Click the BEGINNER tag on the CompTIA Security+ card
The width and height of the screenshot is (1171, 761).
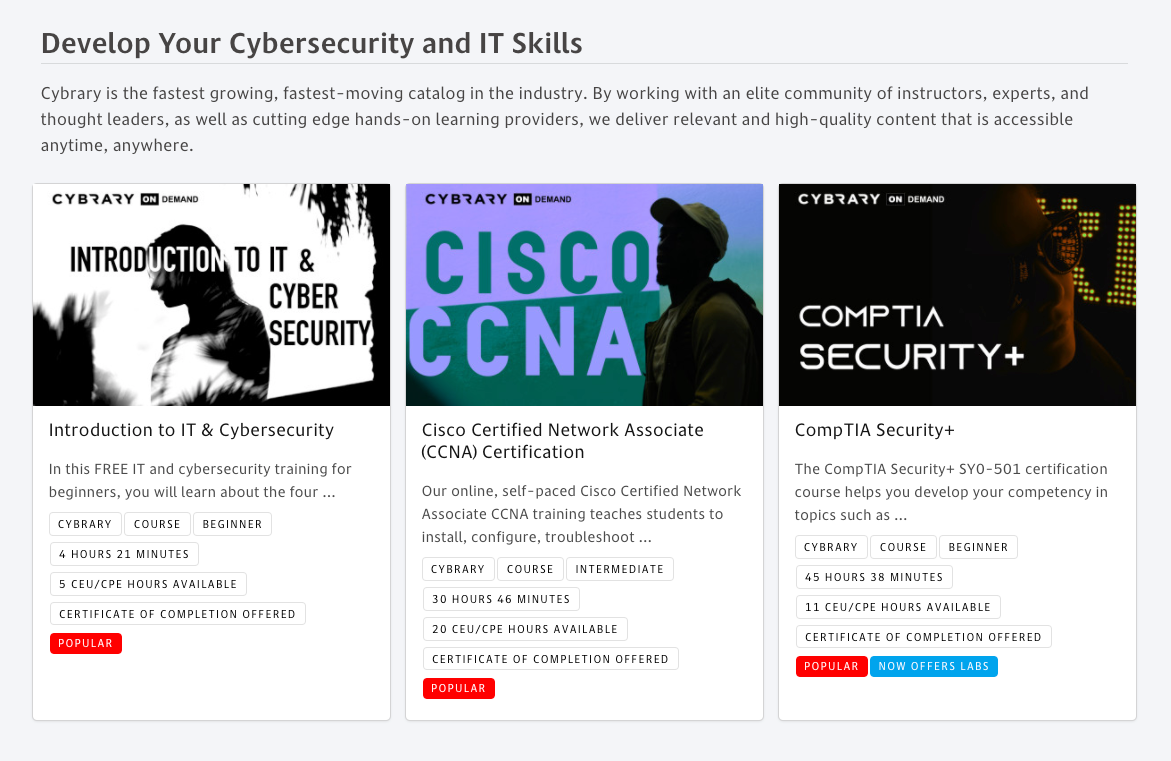point(978,547)
